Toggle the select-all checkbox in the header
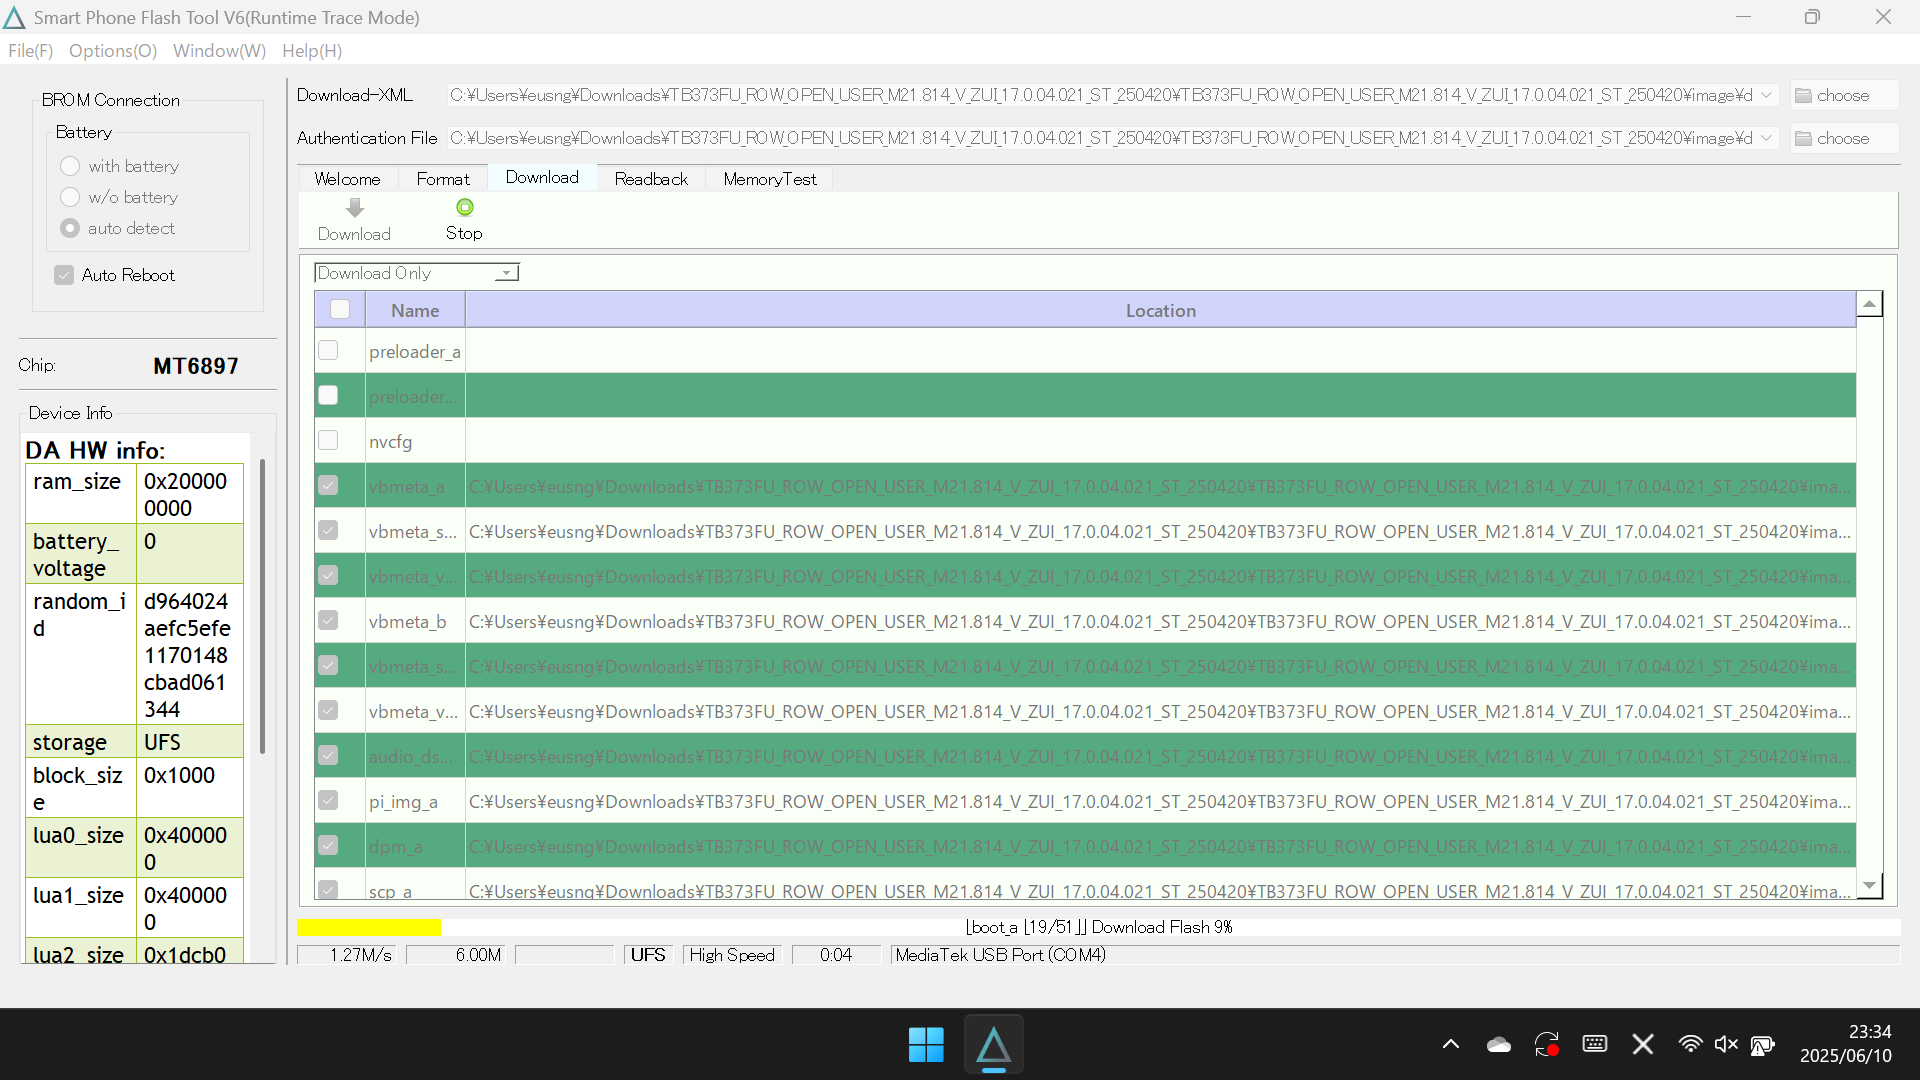This screenshot has width=1920, height=1080. tap(340, 310)
